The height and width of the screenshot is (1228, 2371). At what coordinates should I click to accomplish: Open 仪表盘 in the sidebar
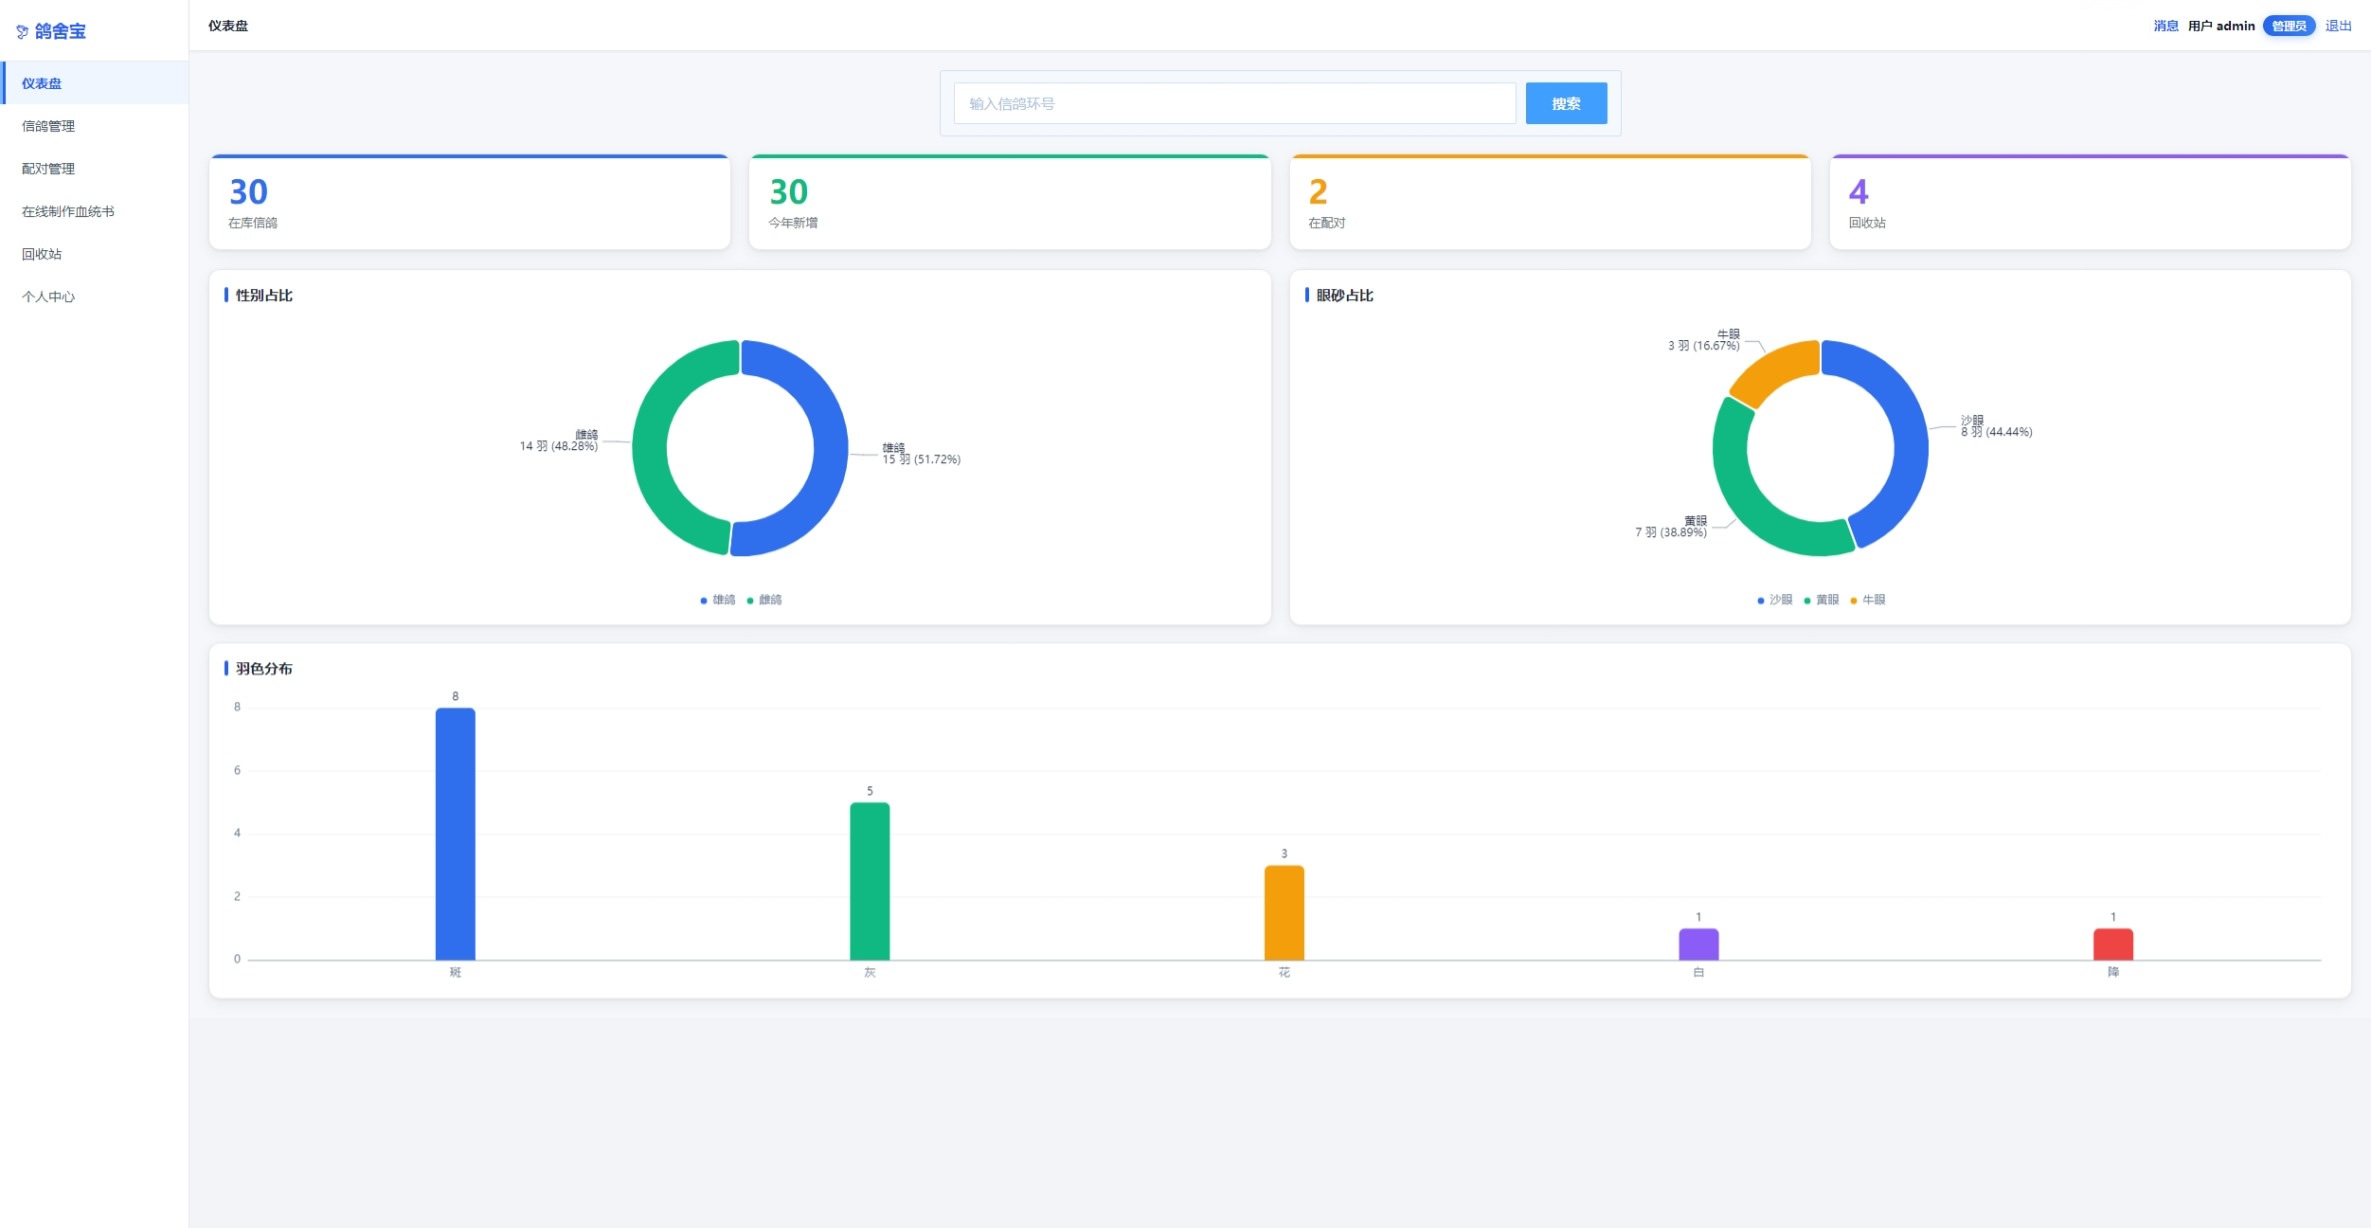pyautogui.click(x=94, y=83)
